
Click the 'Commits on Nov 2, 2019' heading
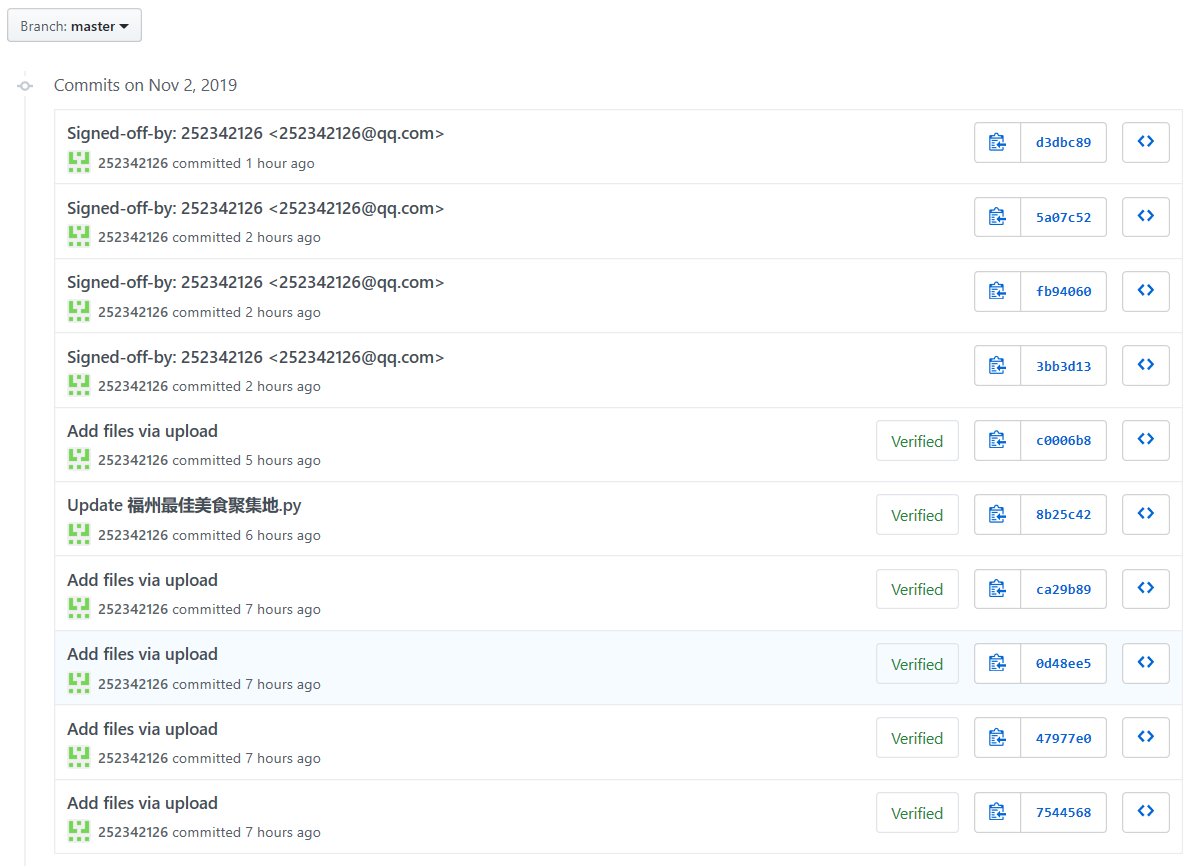point(145,85)
